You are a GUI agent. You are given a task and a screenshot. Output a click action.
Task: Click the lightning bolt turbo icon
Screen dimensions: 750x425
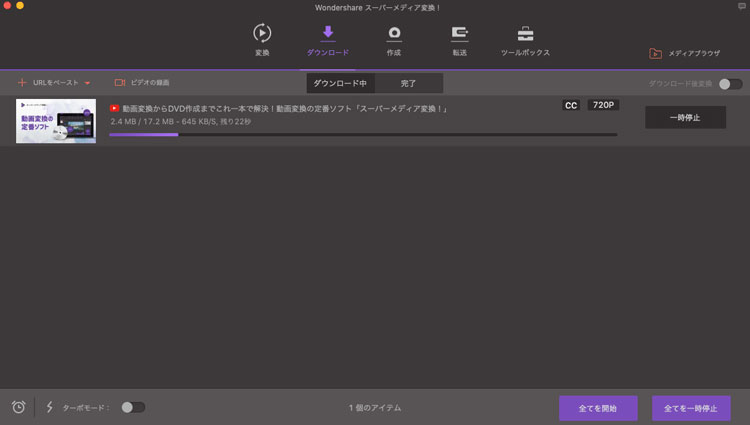click(x=49, y=407)
